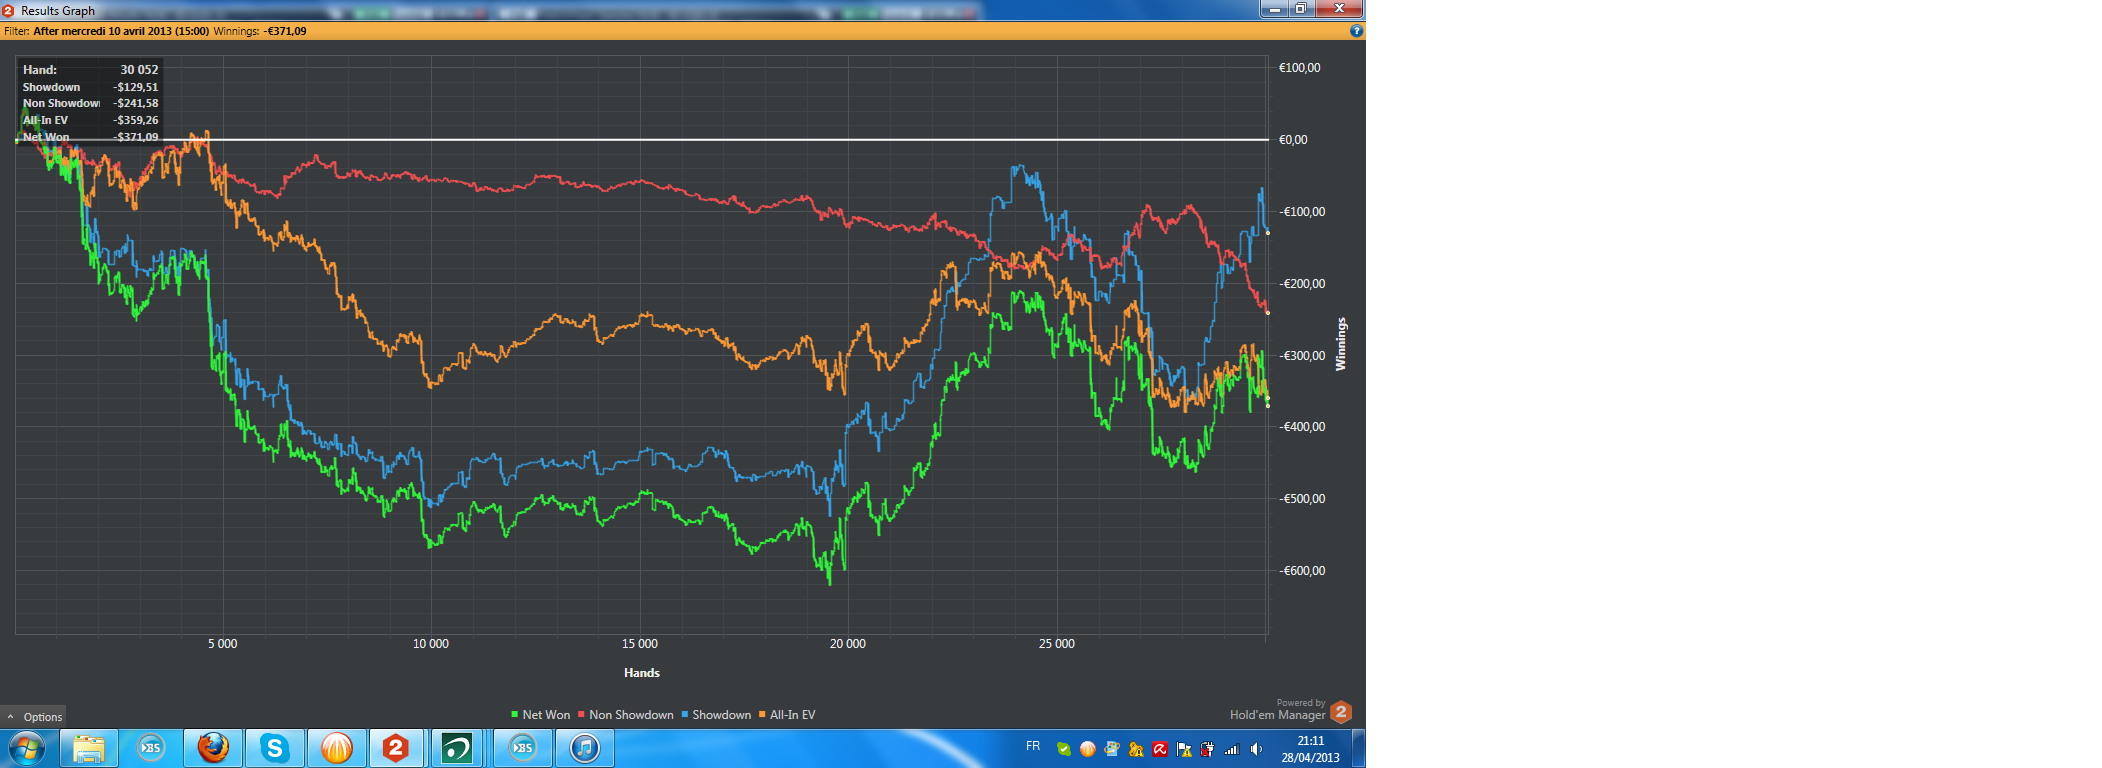This screenshot has height=768, width=2102.
Task: Click the green Skype status tray icon
Action: click(1063, 749)
